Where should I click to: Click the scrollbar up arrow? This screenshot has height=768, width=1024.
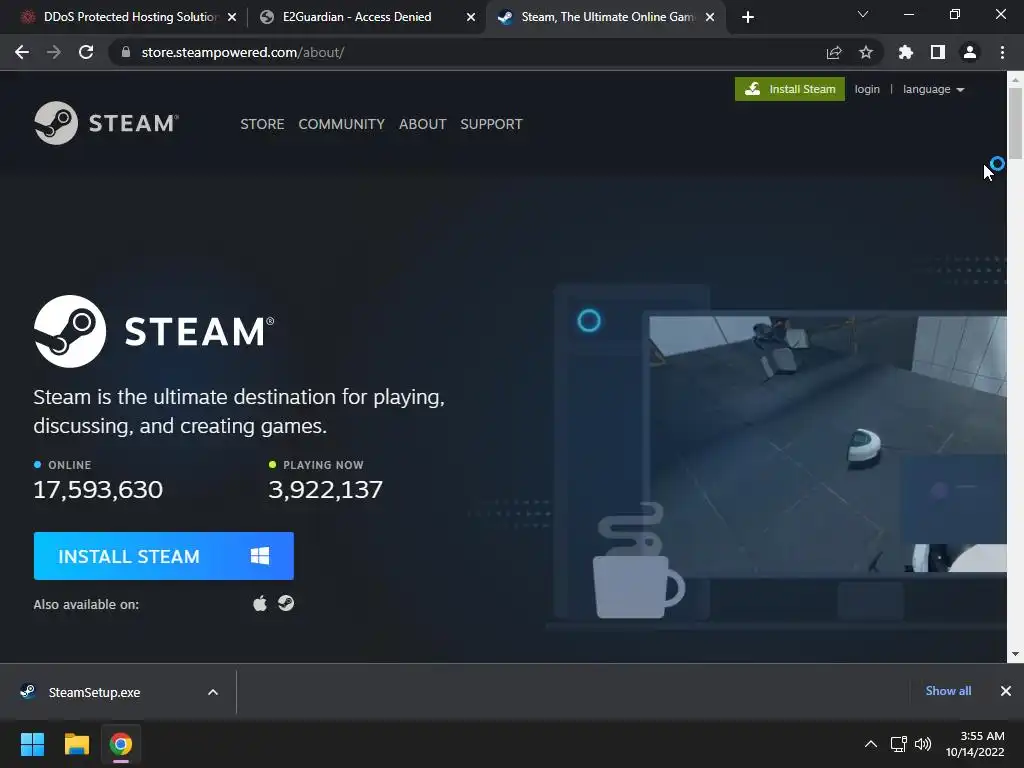pos(1015,79)
